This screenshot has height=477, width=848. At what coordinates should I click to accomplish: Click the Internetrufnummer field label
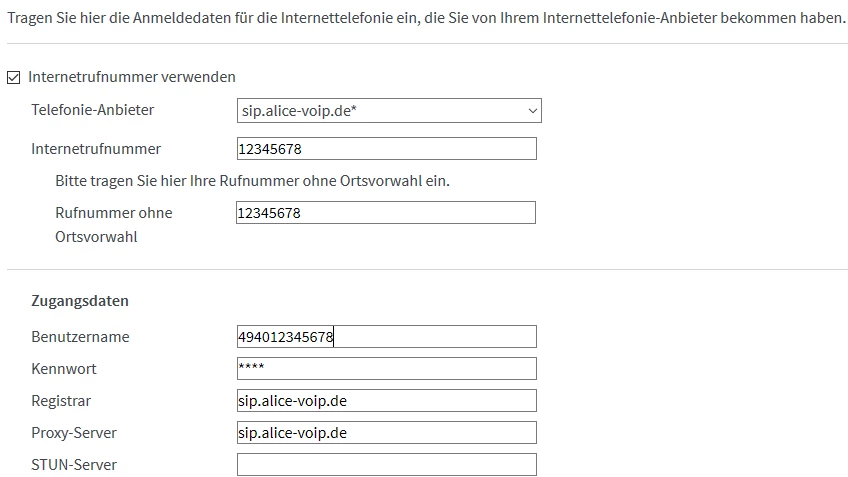[x=96, y=149]
